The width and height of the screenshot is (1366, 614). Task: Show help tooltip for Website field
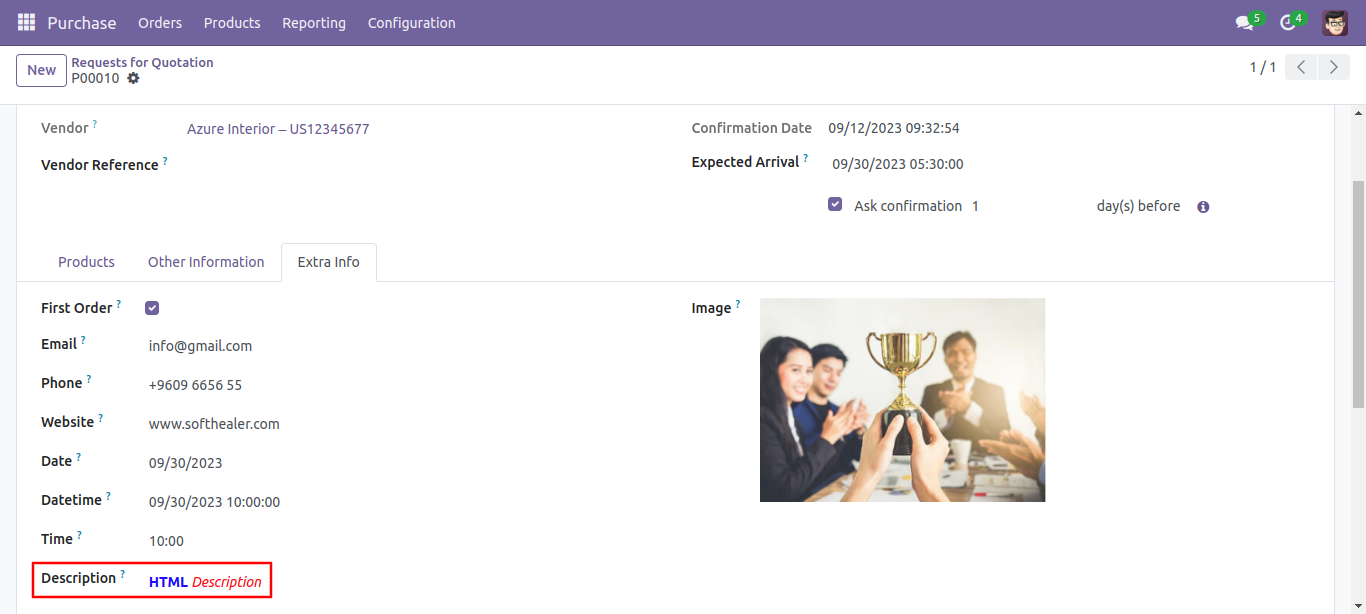(x=100, y=418)
